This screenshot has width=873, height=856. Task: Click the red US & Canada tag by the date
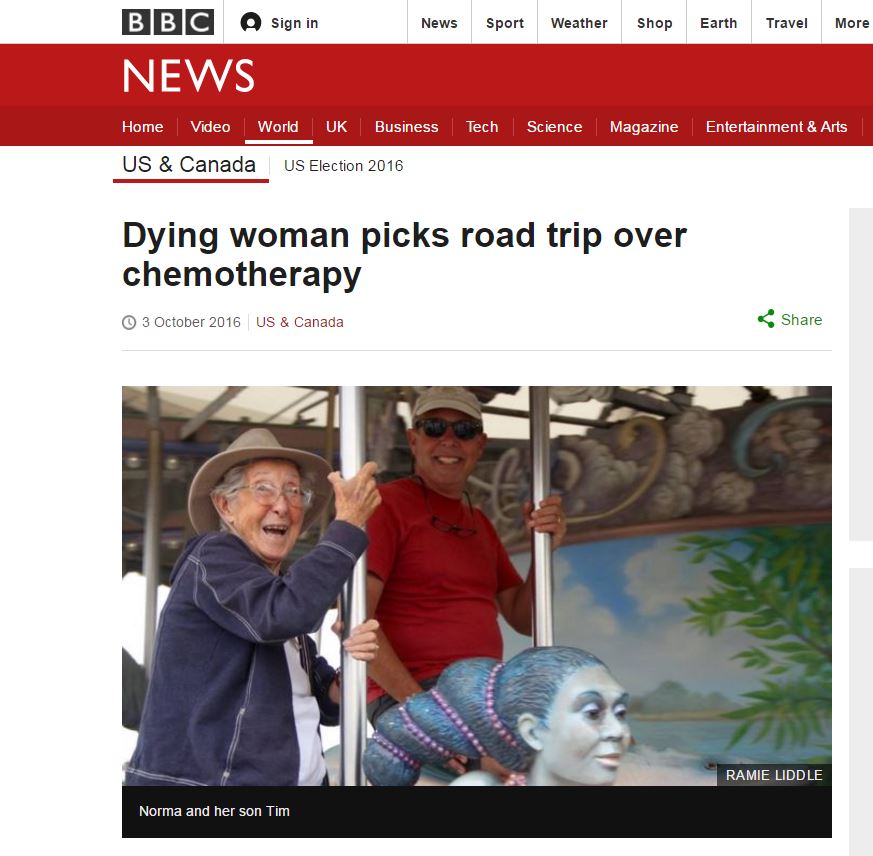coord(300,322)
